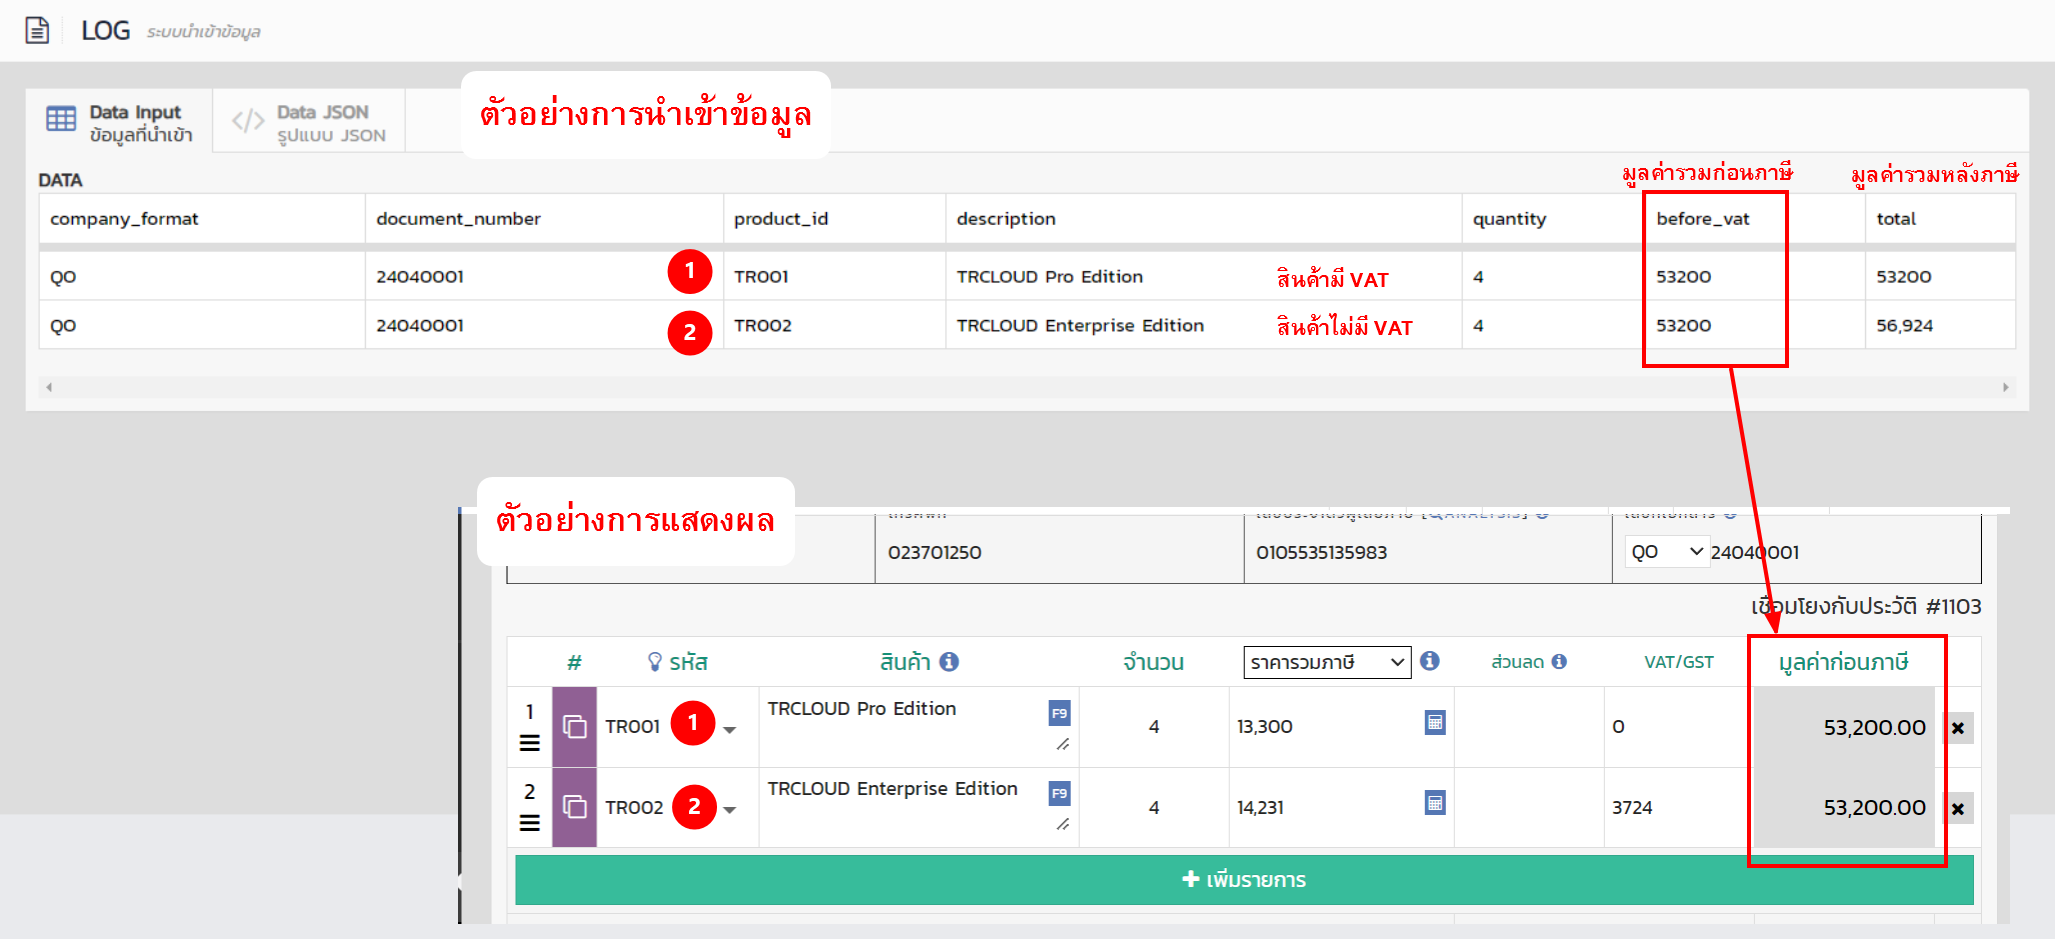2055x939 pixels.
Task: Click the reorder handle for row 1
Action: click(530, 743)
